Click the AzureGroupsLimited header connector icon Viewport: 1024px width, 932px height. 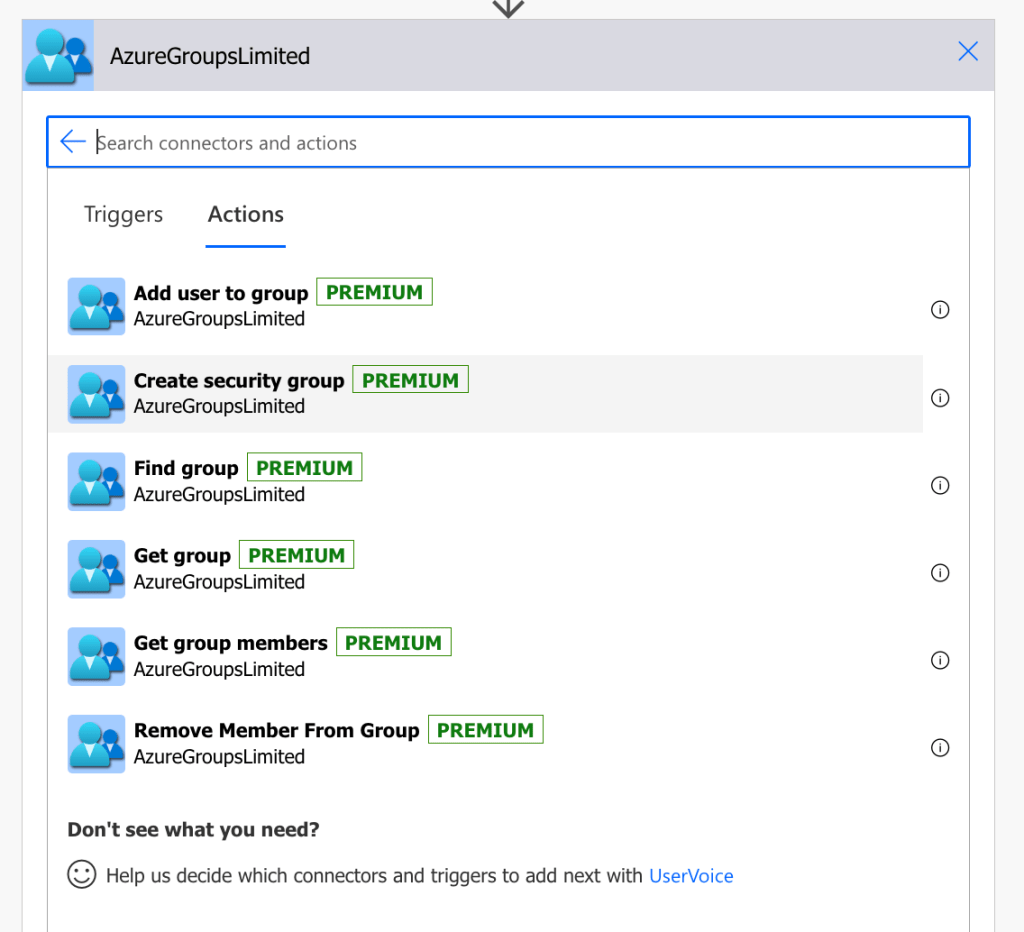pyautogui.click(x=58, y=56)
